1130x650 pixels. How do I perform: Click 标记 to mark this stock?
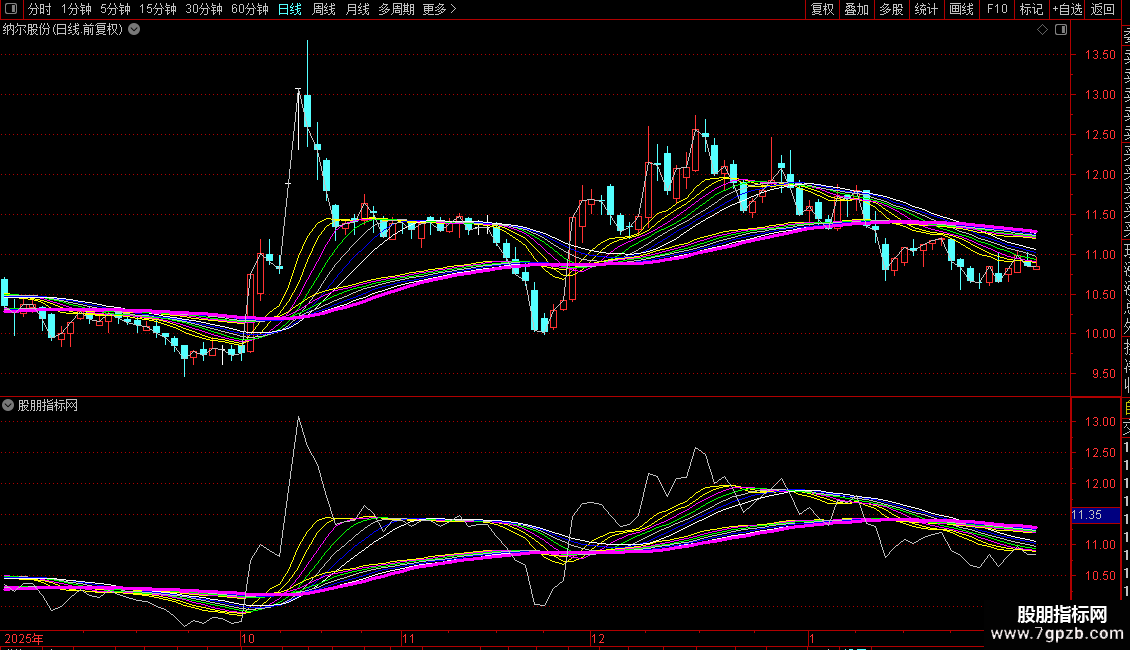tap(1031, 10)
